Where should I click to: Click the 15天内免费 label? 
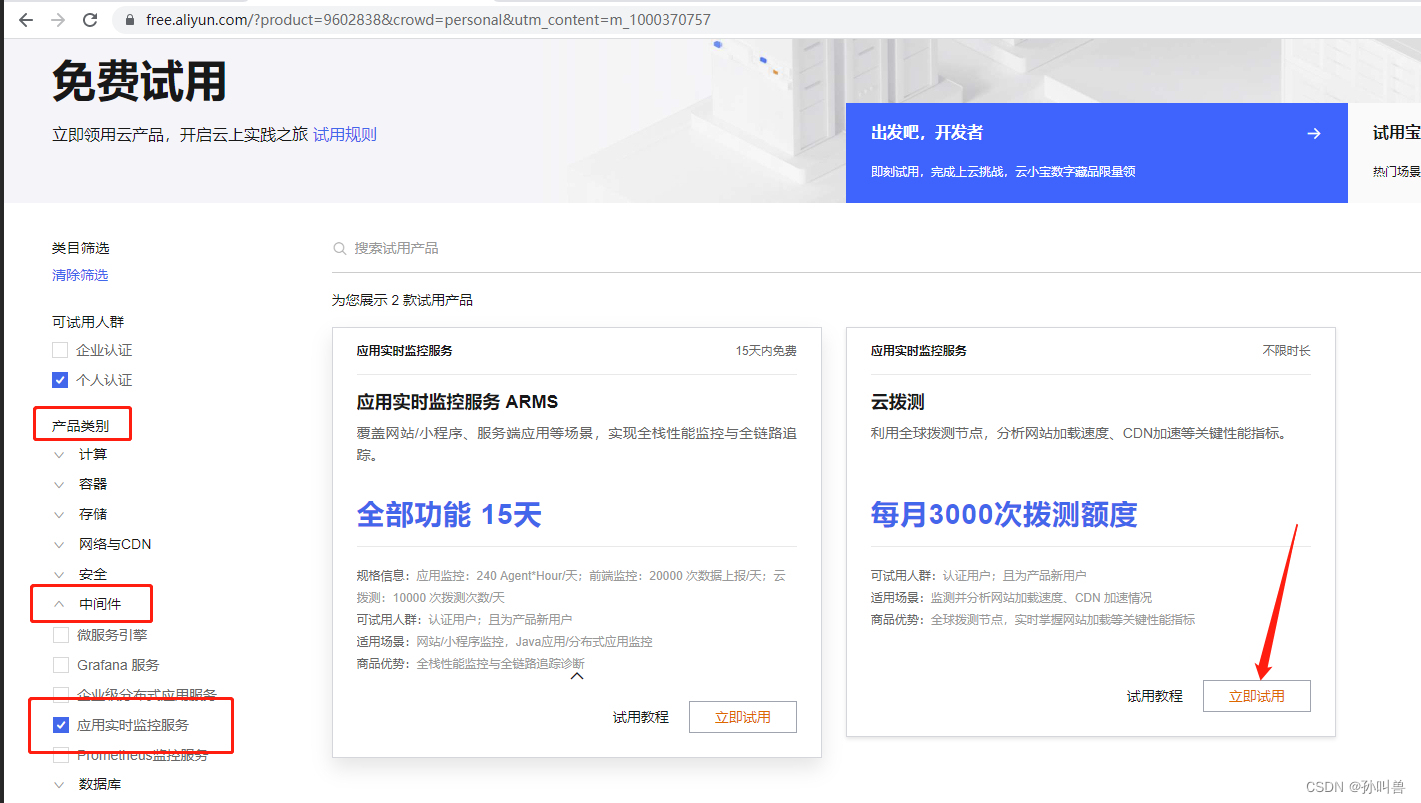coord(766,351)
